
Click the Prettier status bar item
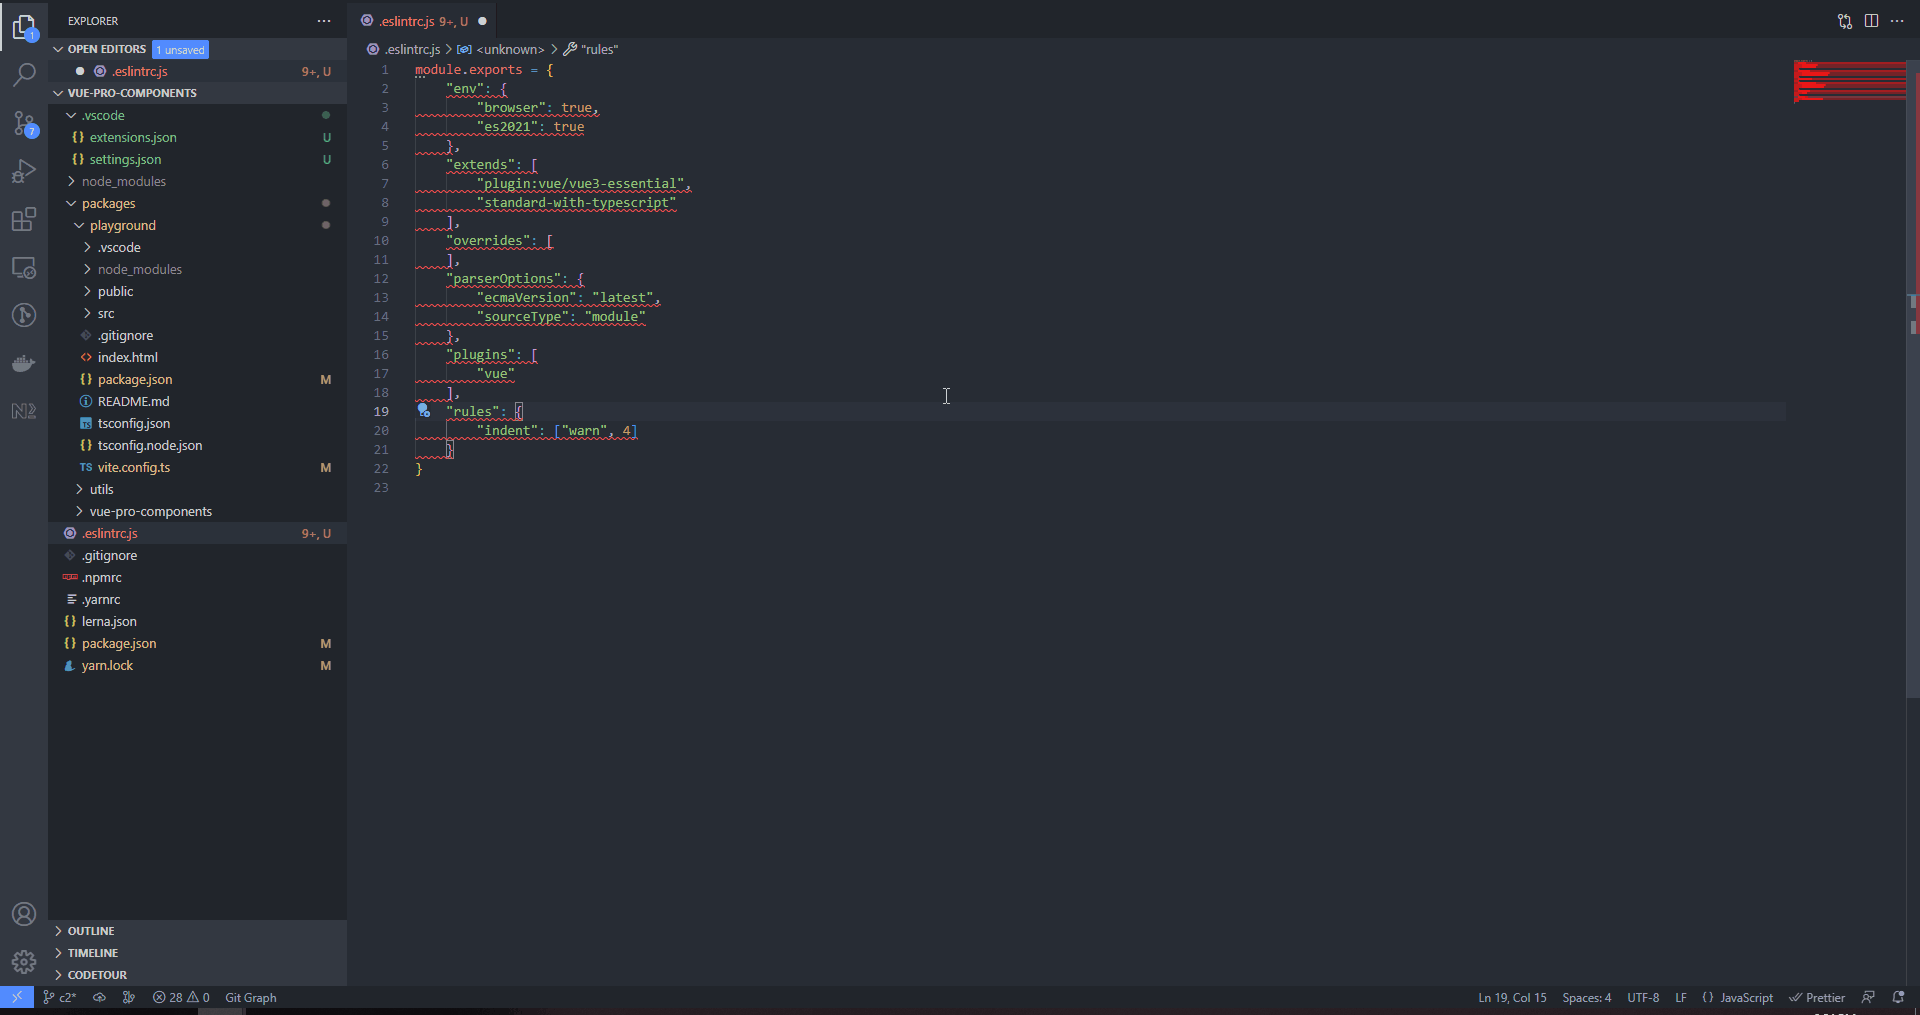(x=1817, y=997)
